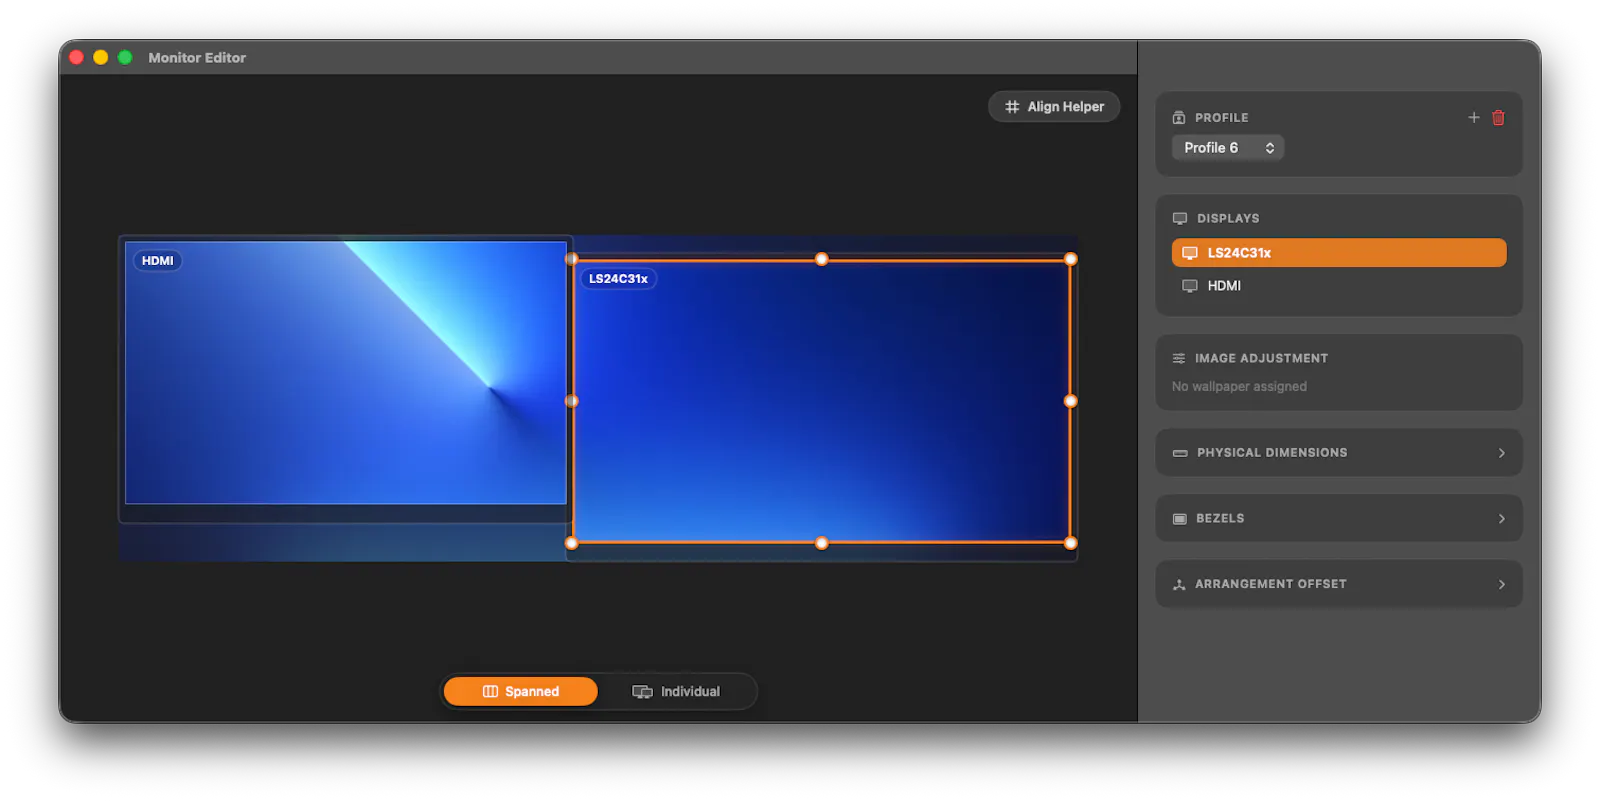The image size is (1600, 801).
Task: Click monitor icon beside HDMI entry
Action: 1190,286
